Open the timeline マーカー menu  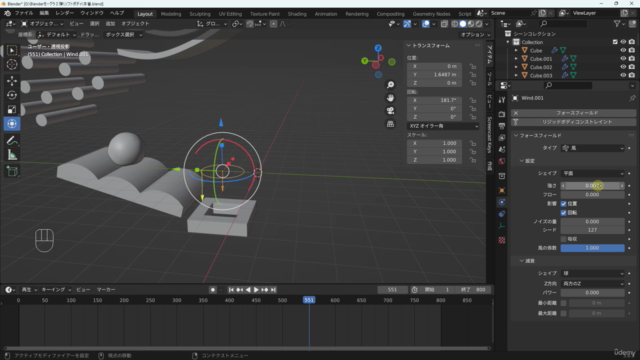(x=106, y=290)
